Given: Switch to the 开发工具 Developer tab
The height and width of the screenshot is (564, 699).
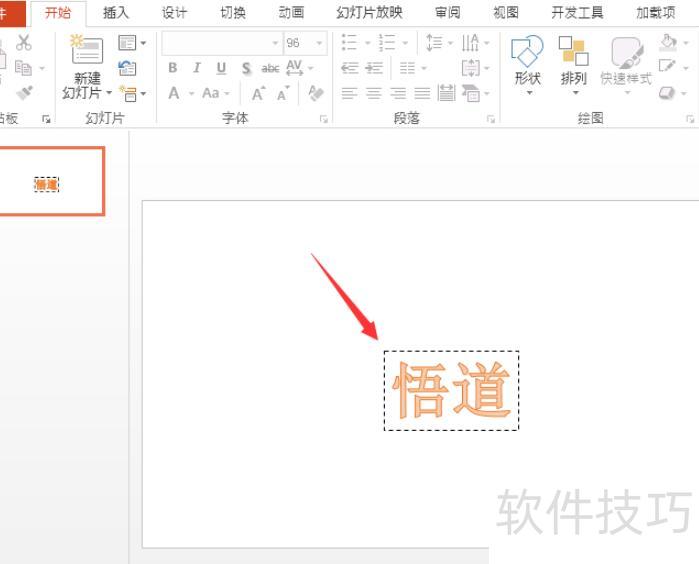Looking at the screenshot, I should click(x=577, y=12).
